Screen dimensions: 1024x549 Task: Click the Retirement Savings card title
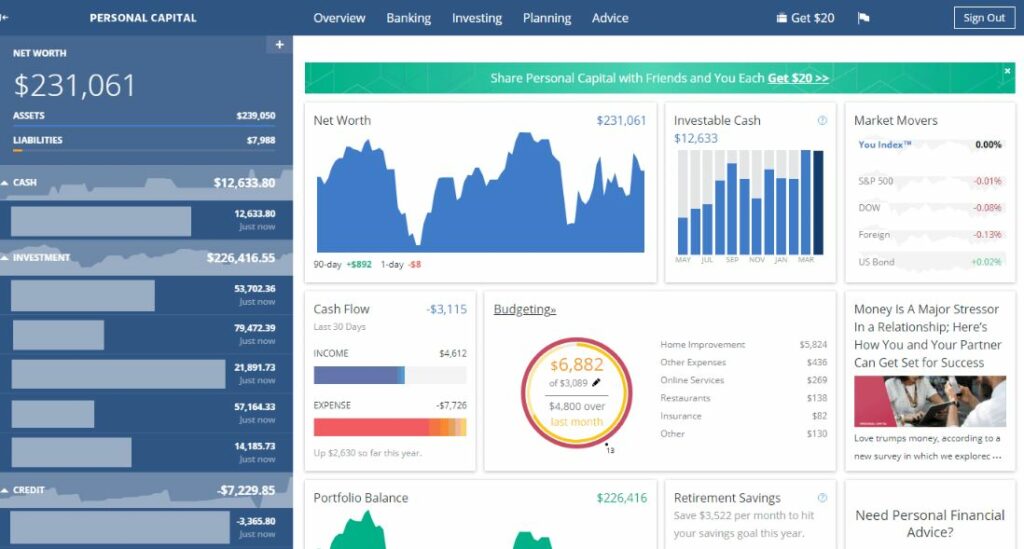tap(727, 498)
